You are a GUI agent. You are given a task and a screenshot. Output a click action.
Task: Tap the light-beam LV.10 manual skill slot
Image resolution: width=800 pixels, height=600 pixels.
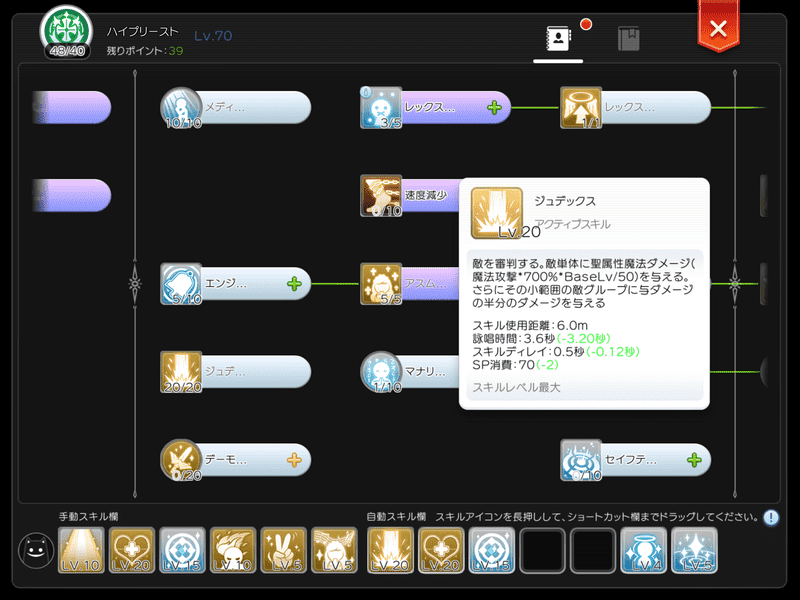pos(81,550)
